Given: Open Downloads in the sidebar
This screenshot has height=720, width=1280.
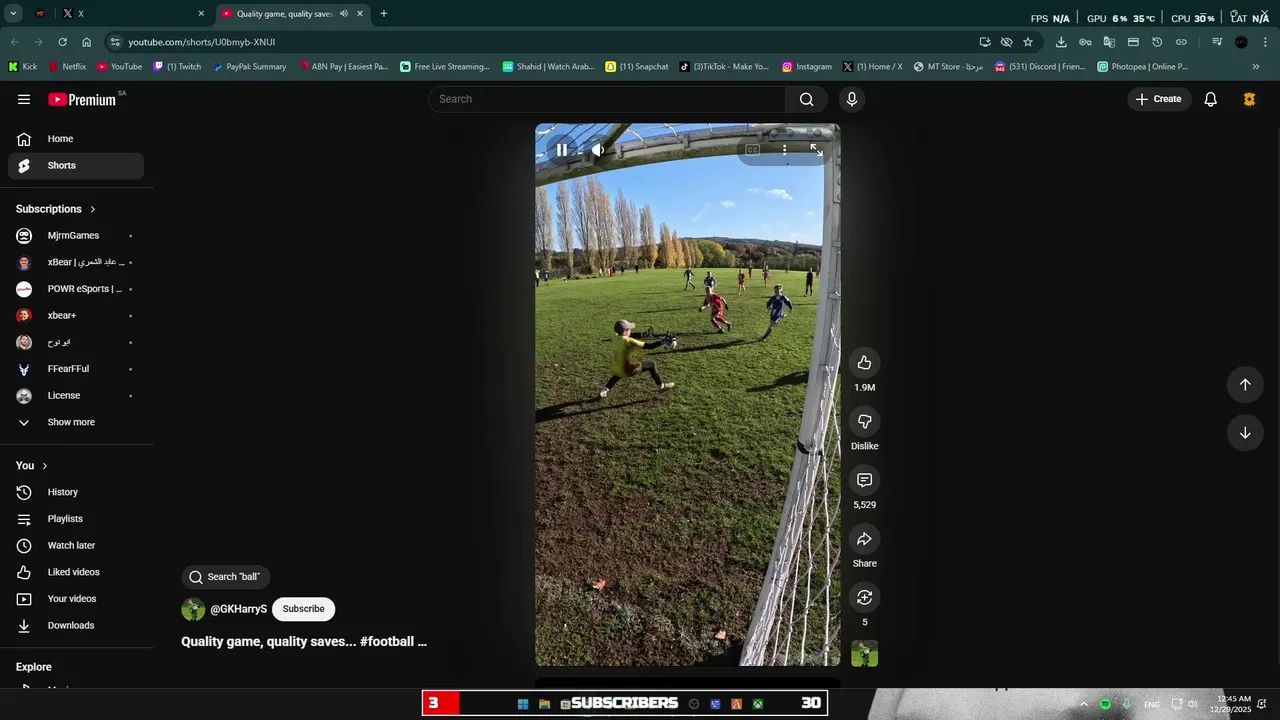Looking at the screenshot, I should click(x=76, y=626).
